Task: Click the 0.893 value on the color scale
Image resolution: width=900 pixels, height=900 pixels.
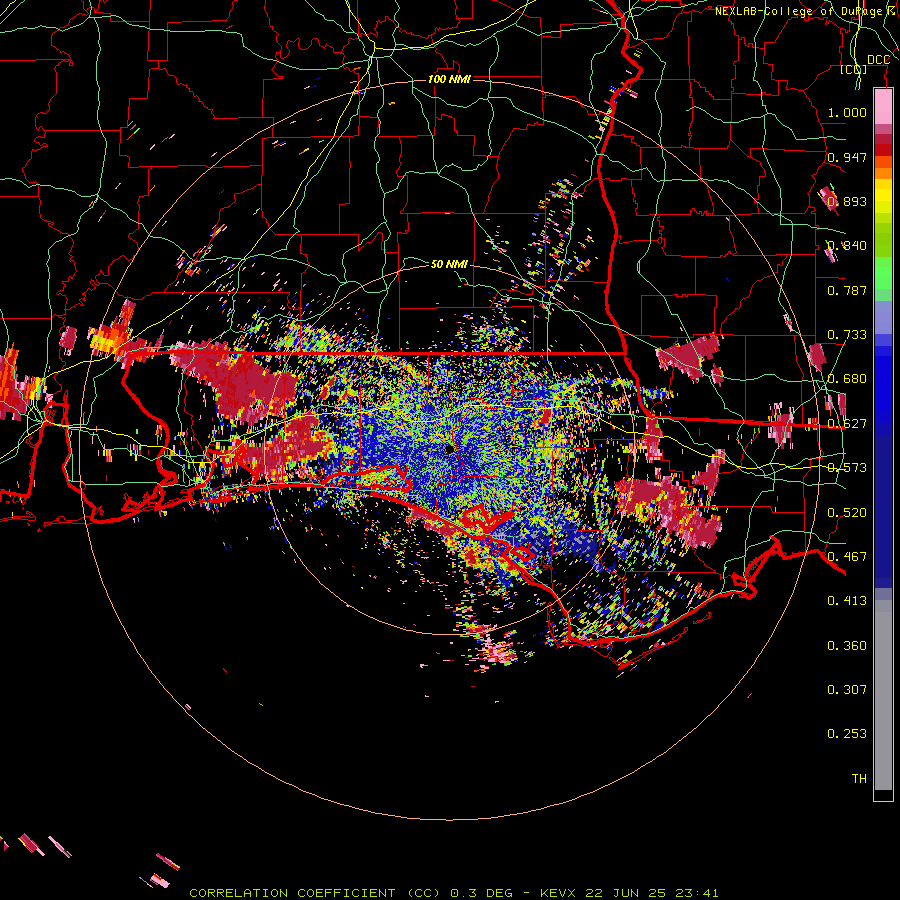Action: (x=847, y=201)
